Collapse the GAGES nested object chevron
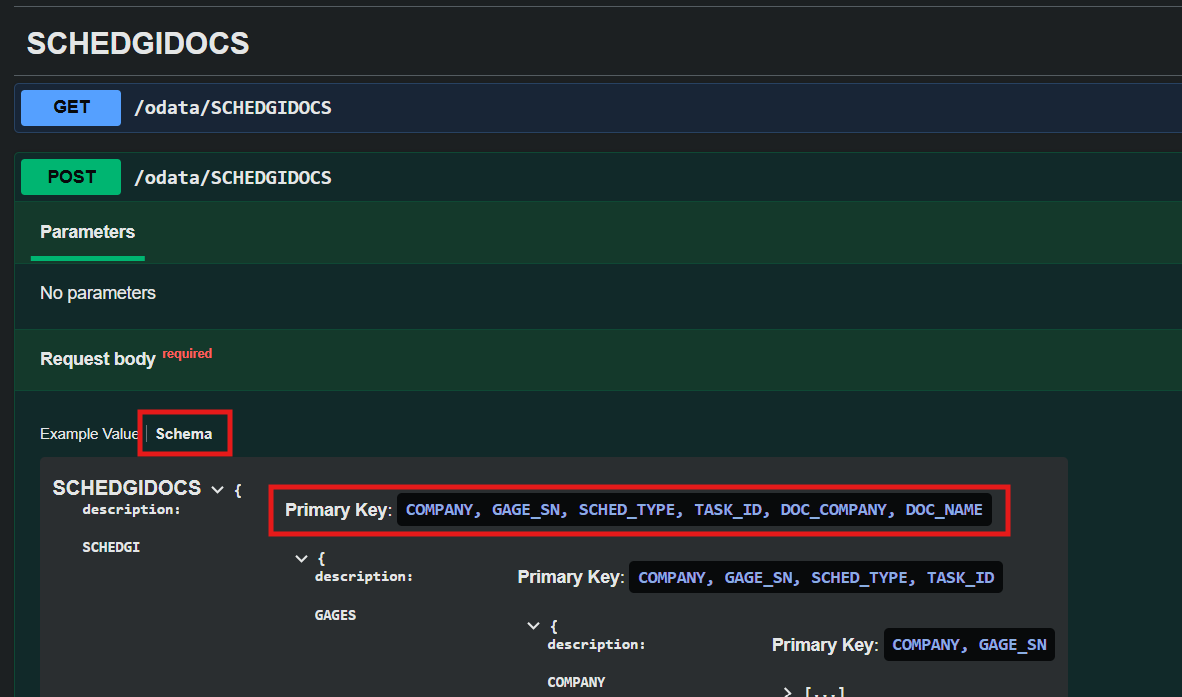Screen dimensions: 1182x697 pyautogui.click(x=534, y=625)
